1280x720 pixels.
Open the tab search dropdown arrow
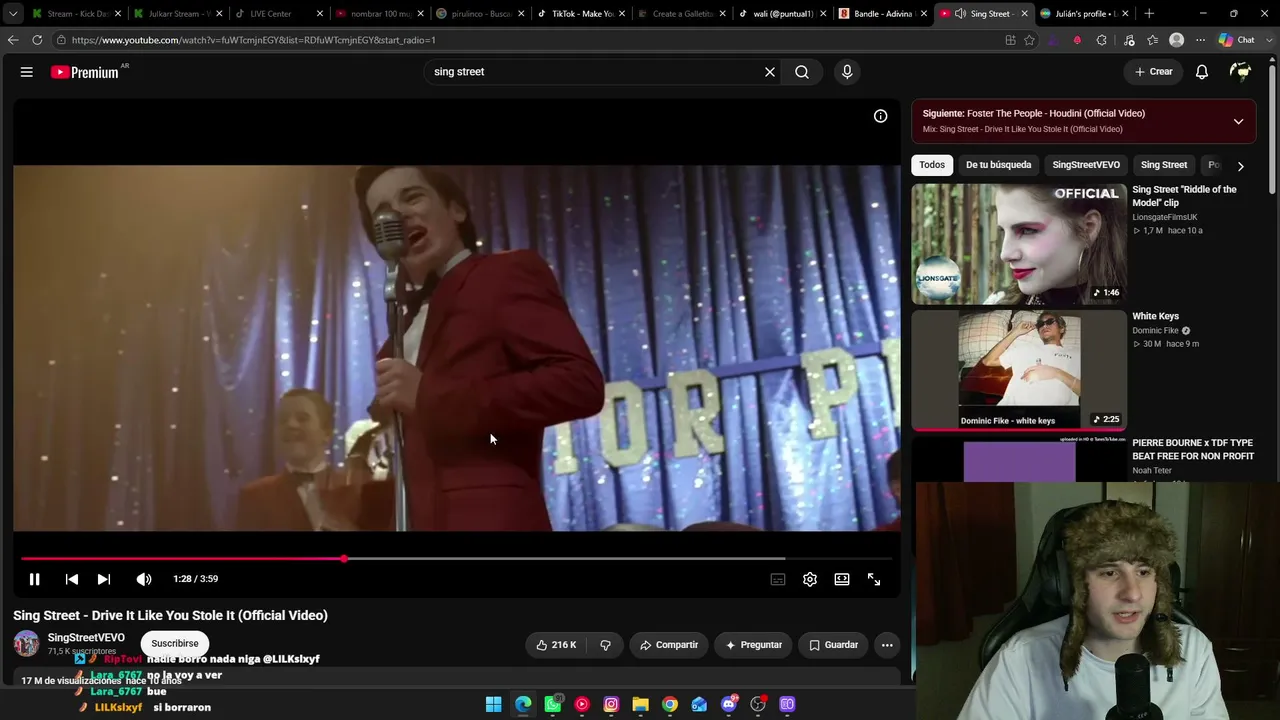(x=13, y=14)
